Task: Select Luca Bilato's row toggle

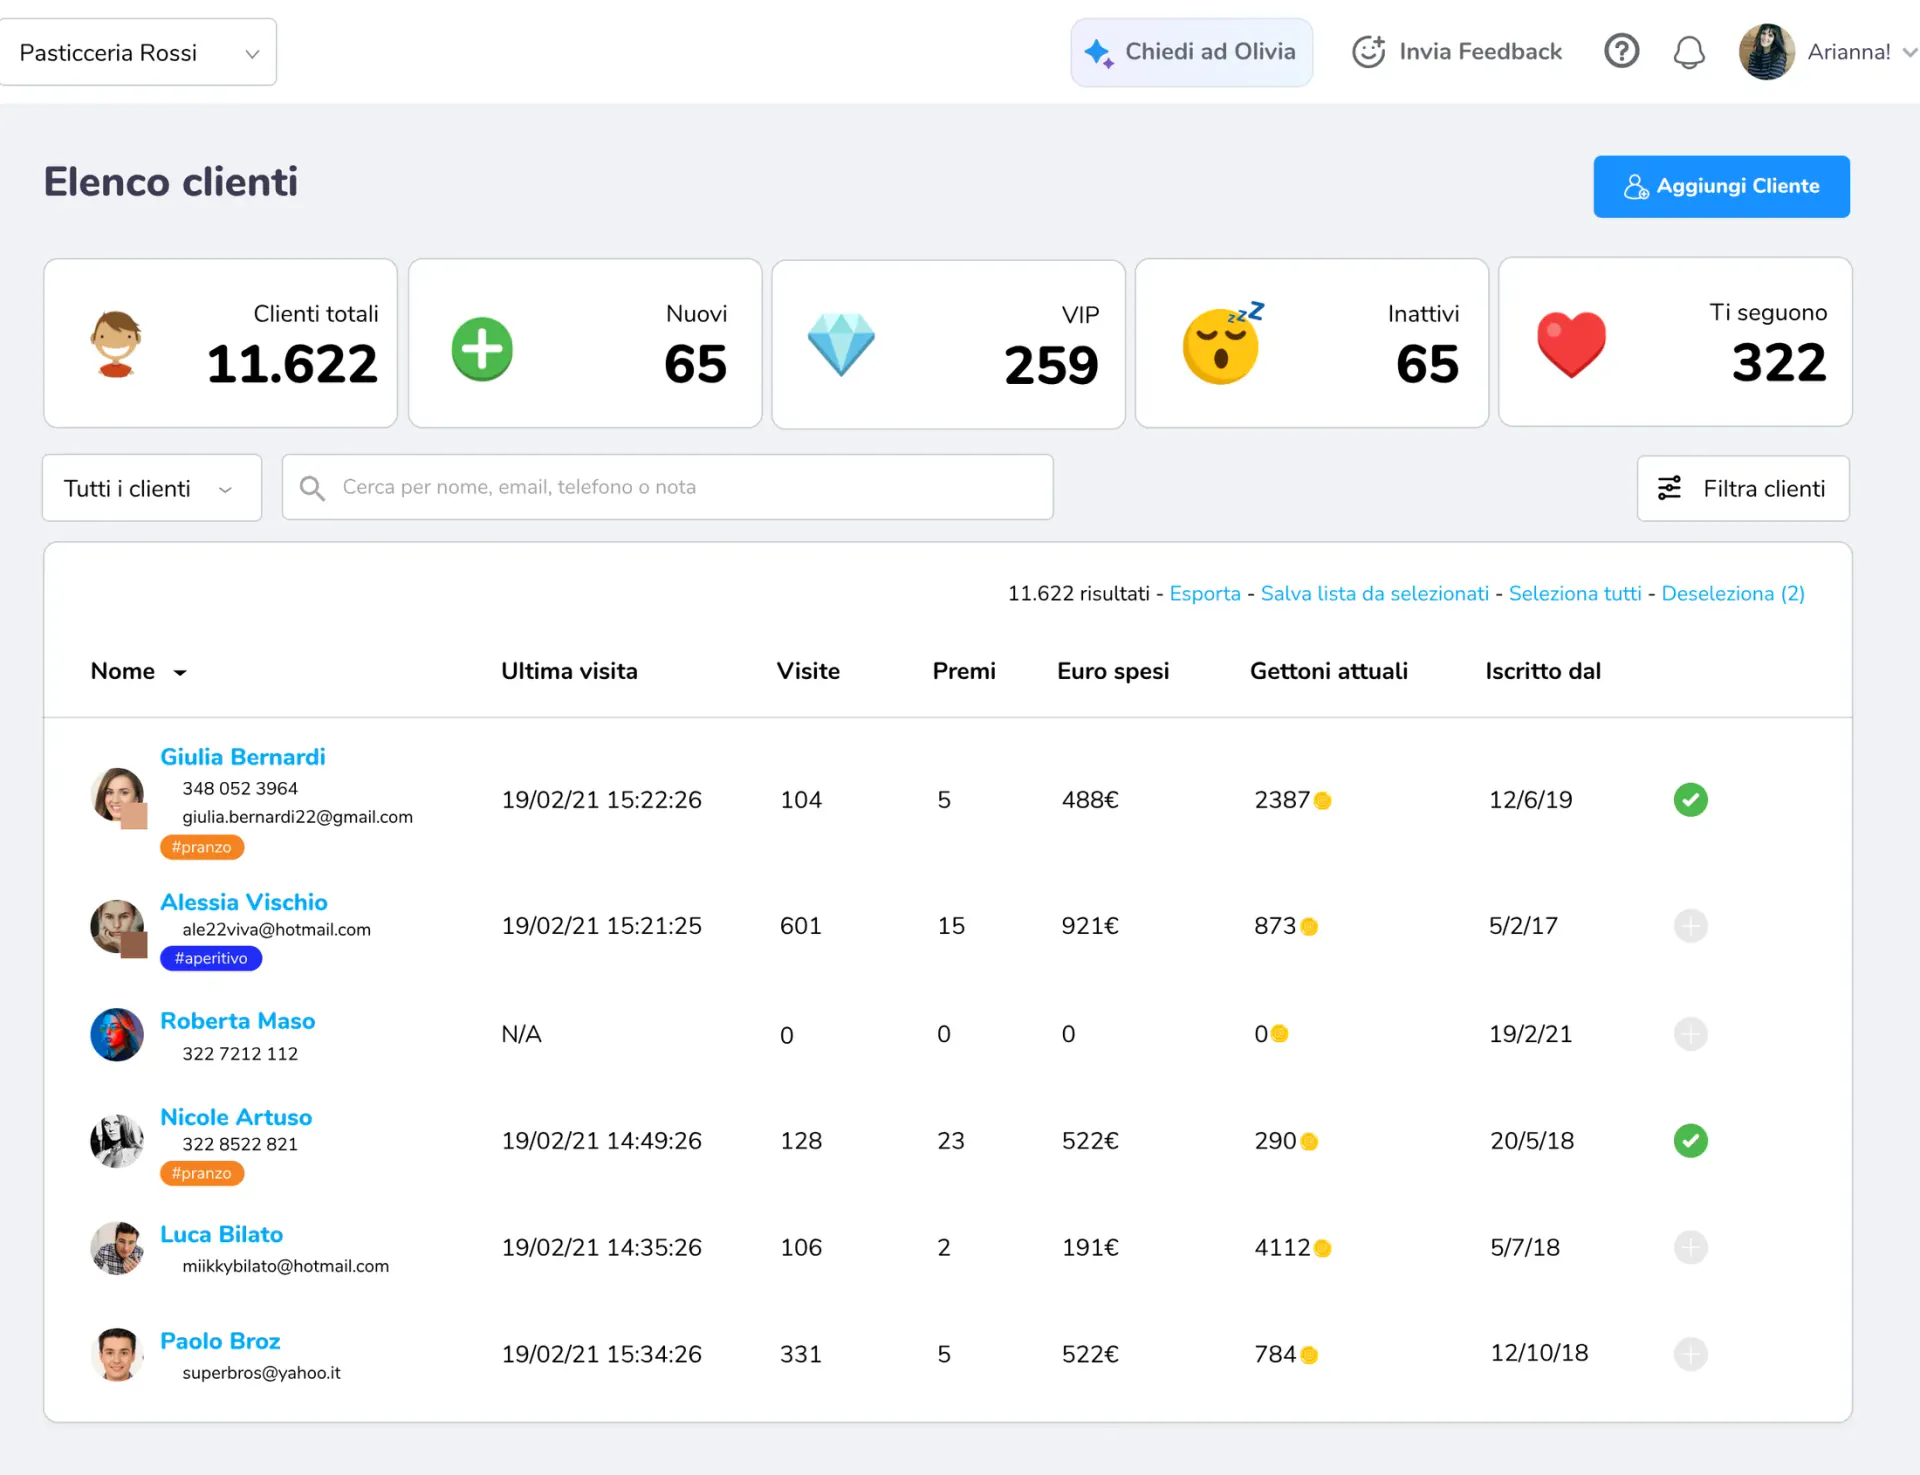Action: tap(1690, 1248)
